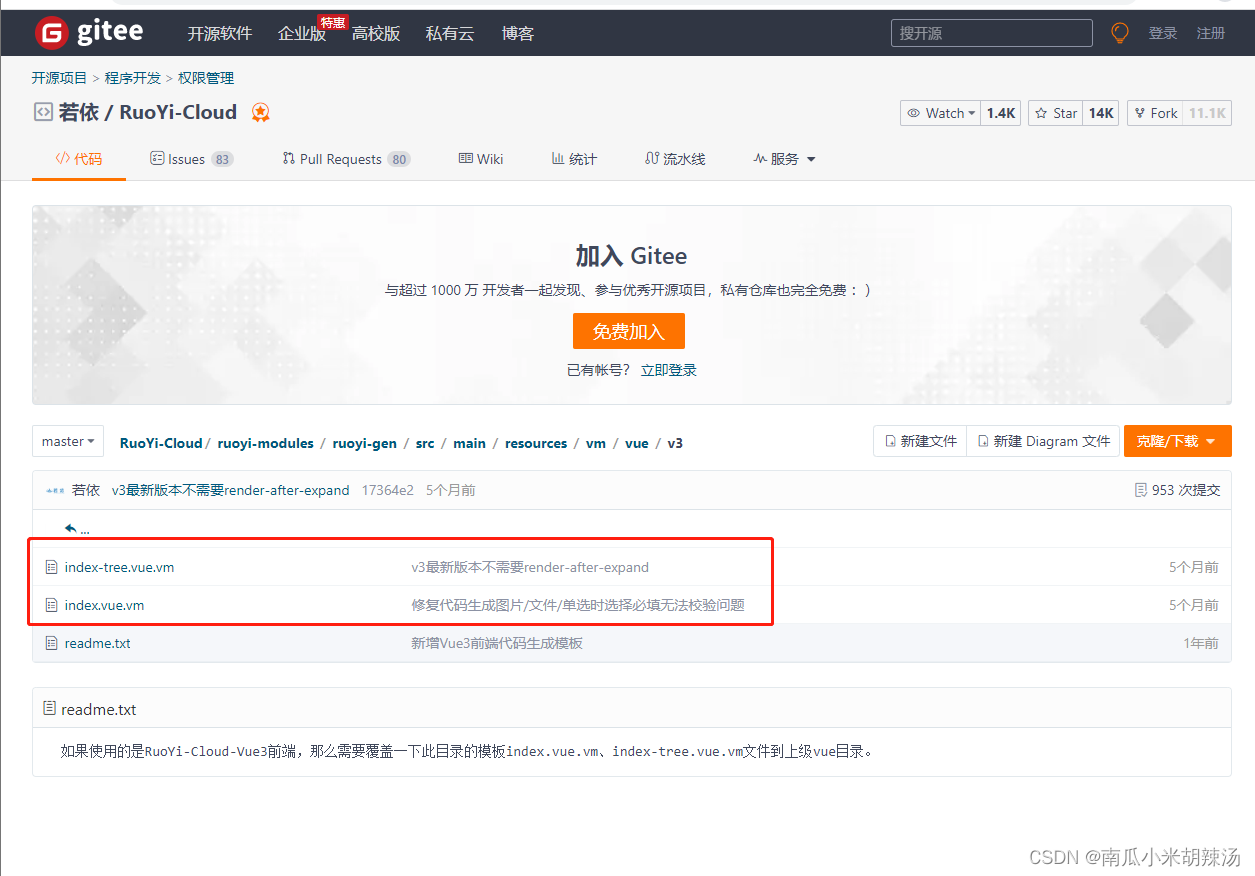Image resolution: width=1255 pixels, height=876 pixels.
Task: Click the file icon of index-tree.vue.vm
Action: (51, 567)
